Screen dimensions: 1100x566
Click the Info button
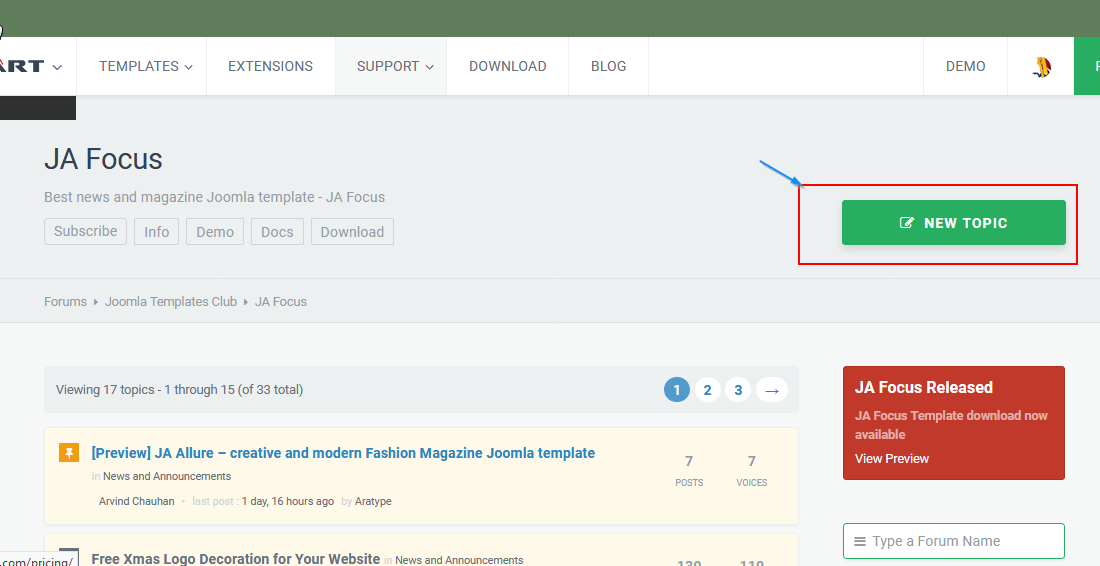[156, 231]
